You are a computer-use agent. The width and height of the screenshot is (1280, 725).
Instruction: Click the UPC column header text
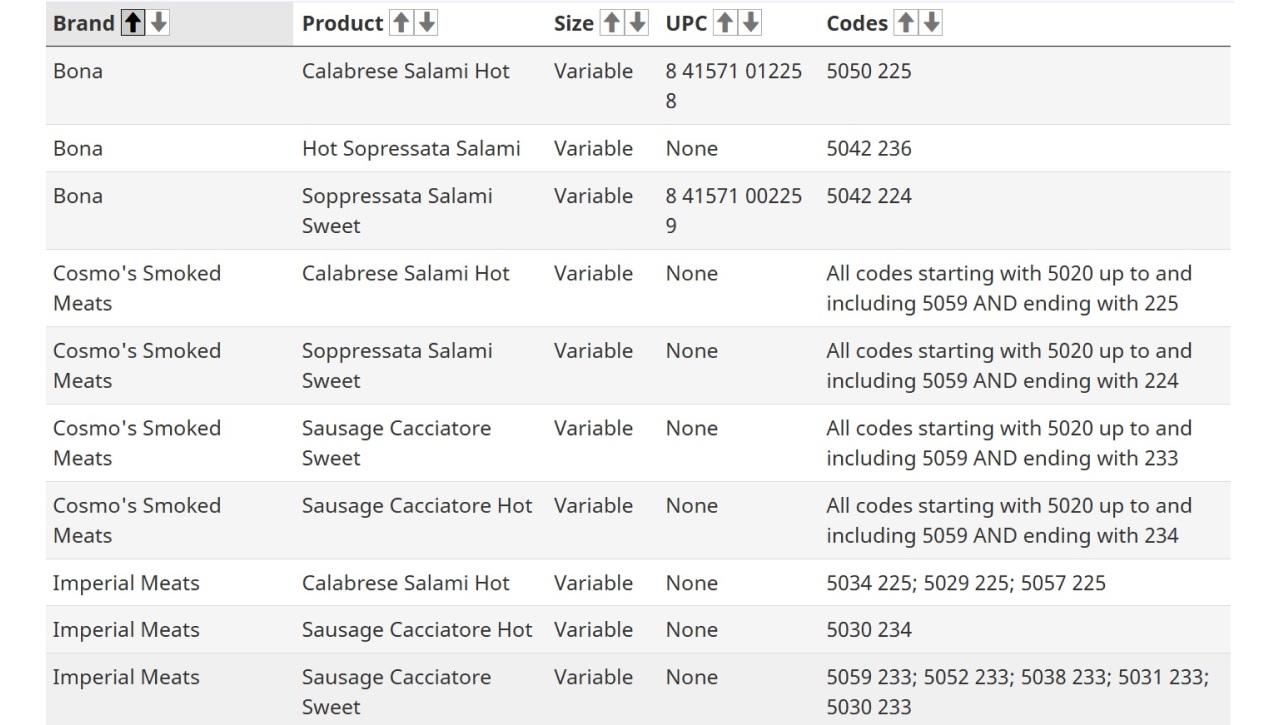tap(686, 23)
